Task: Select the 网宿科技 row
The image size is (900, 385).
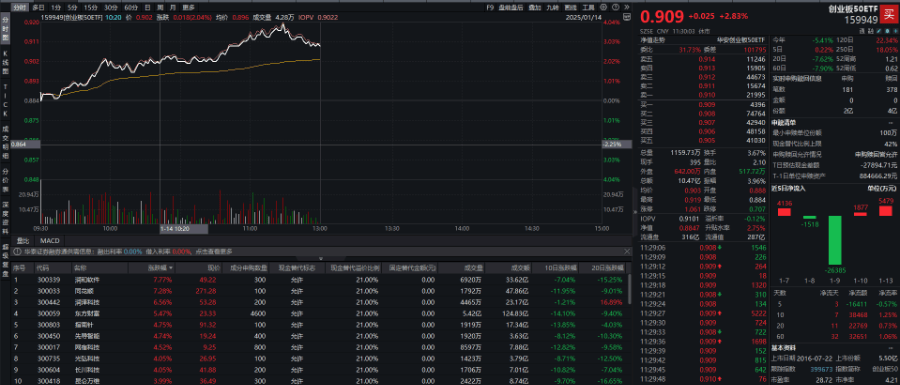Action: pyautogui.click(x=319, y=347)
